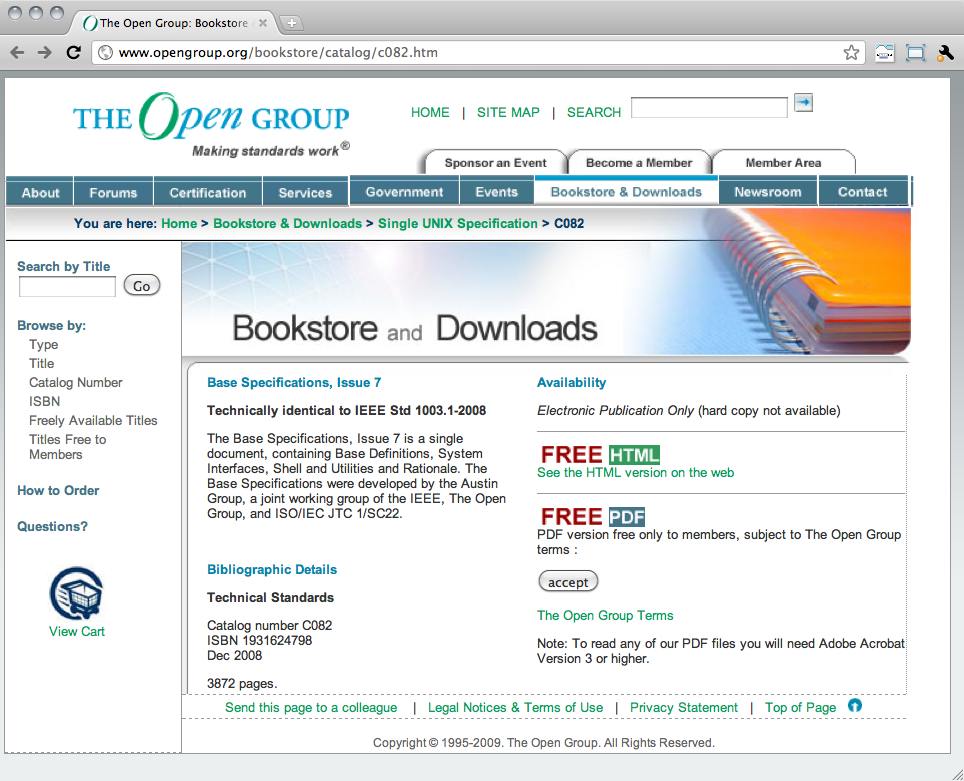Bookmark page with star icon

click(851, 53)
